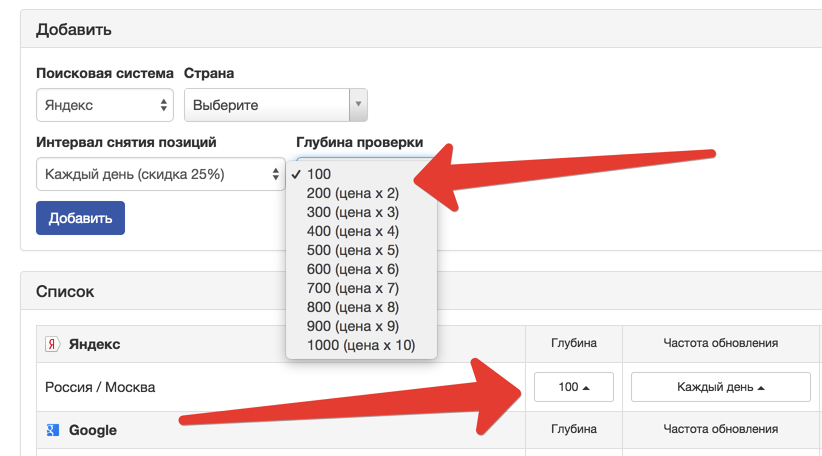
Task: Choose 200 (цена x 2) option
Action: [x=353, y=193]
